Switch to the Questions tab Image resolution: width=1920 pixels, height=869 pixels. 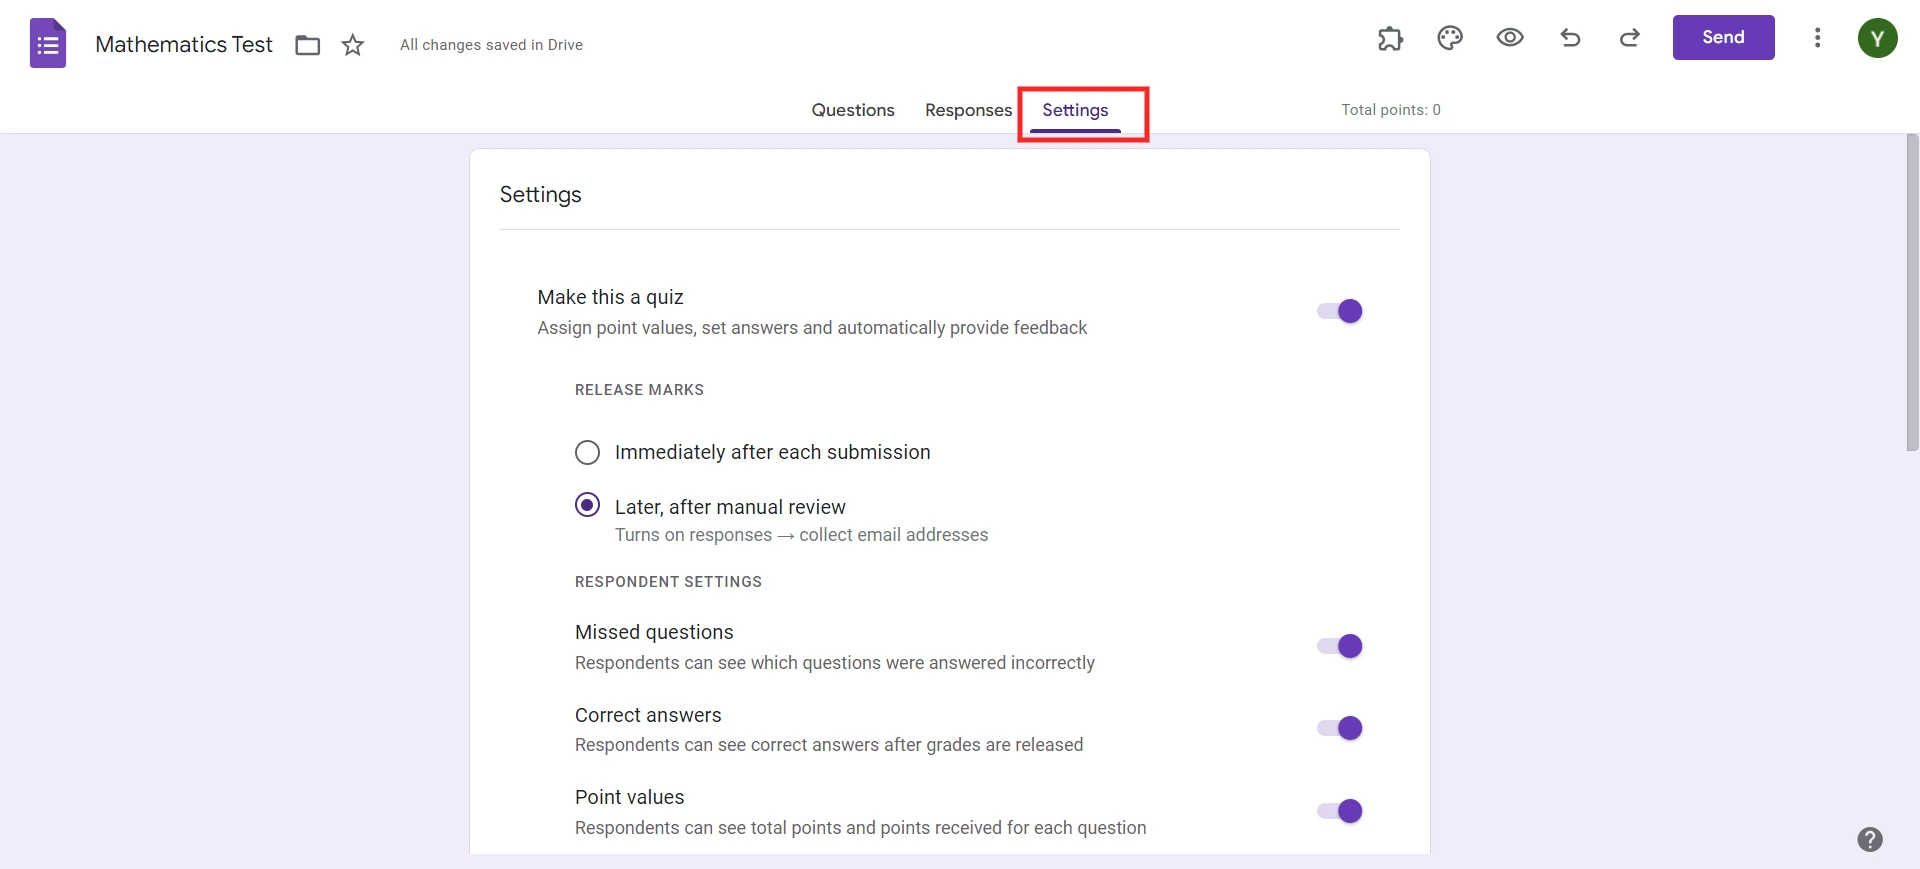click(x=853, y=110)
